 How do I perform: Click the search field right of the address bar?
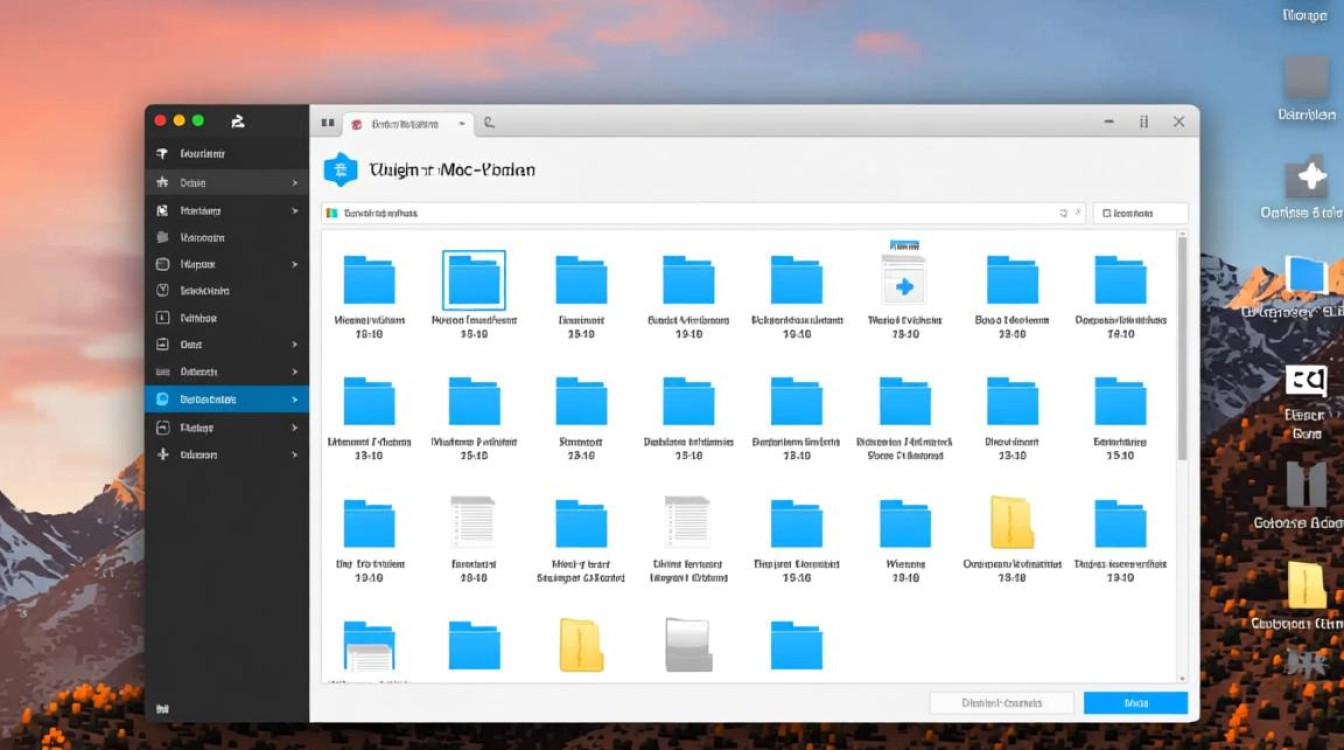[x=1140, y=213]
